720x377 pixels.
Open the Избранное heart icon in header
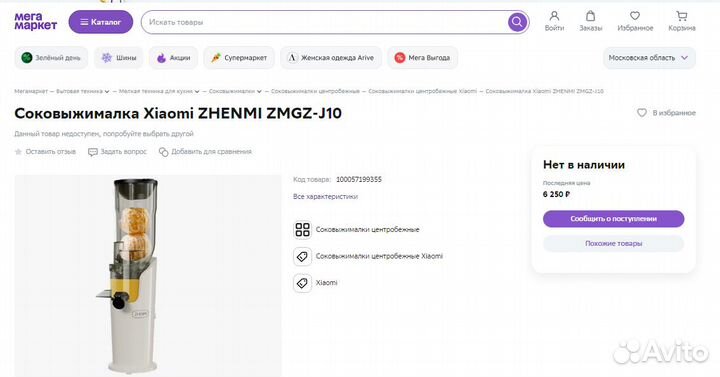pos(635,22)
